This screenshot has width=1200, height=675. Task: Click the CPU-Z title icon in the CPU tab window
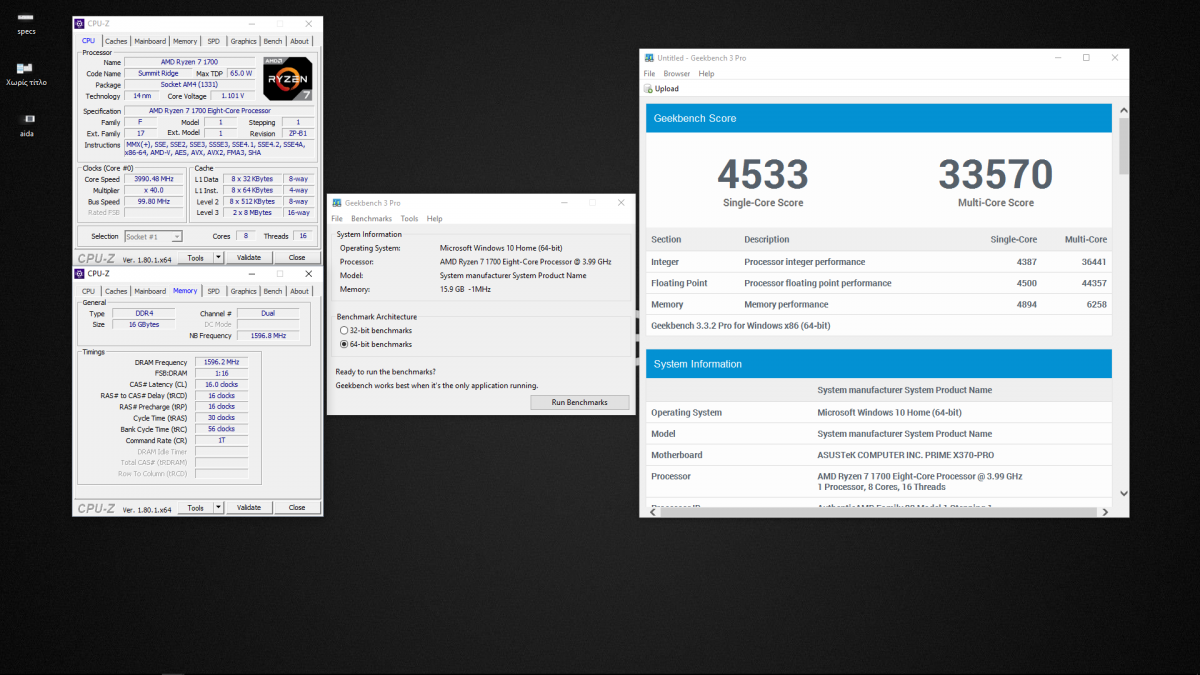pos(80,23)
